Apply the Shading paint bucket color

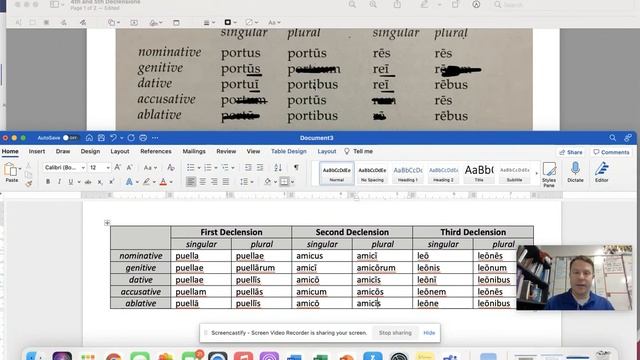tap(267, 182)
